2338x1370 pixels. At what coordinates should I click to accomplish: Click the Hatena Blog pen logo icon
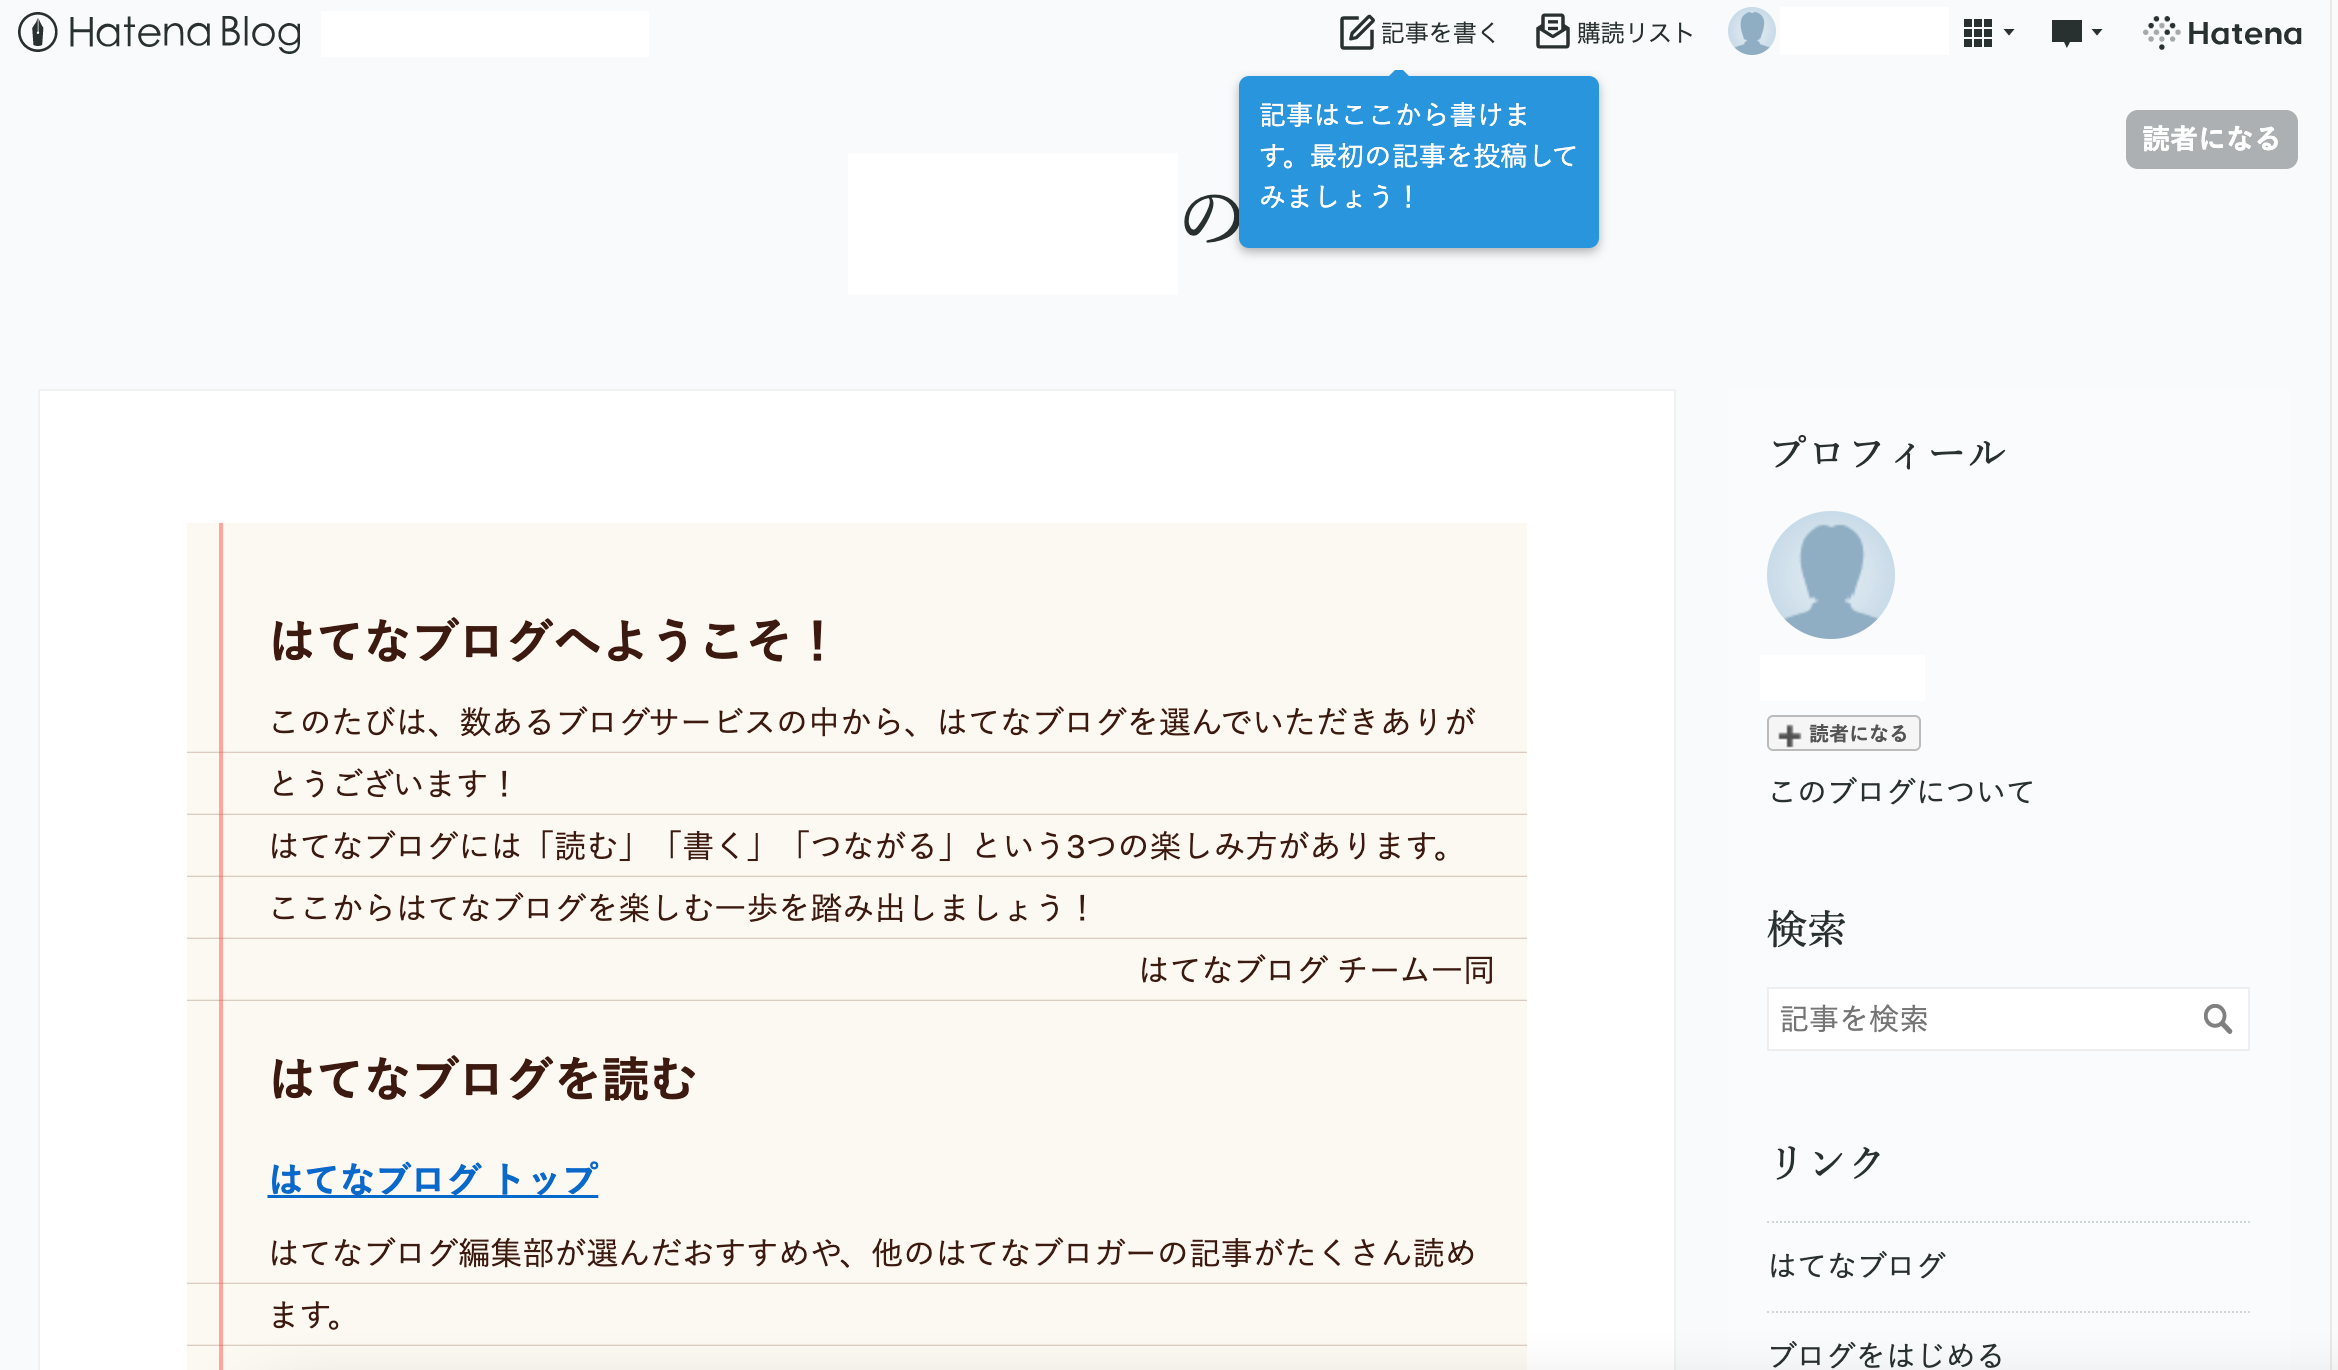(x=38, y=32)
